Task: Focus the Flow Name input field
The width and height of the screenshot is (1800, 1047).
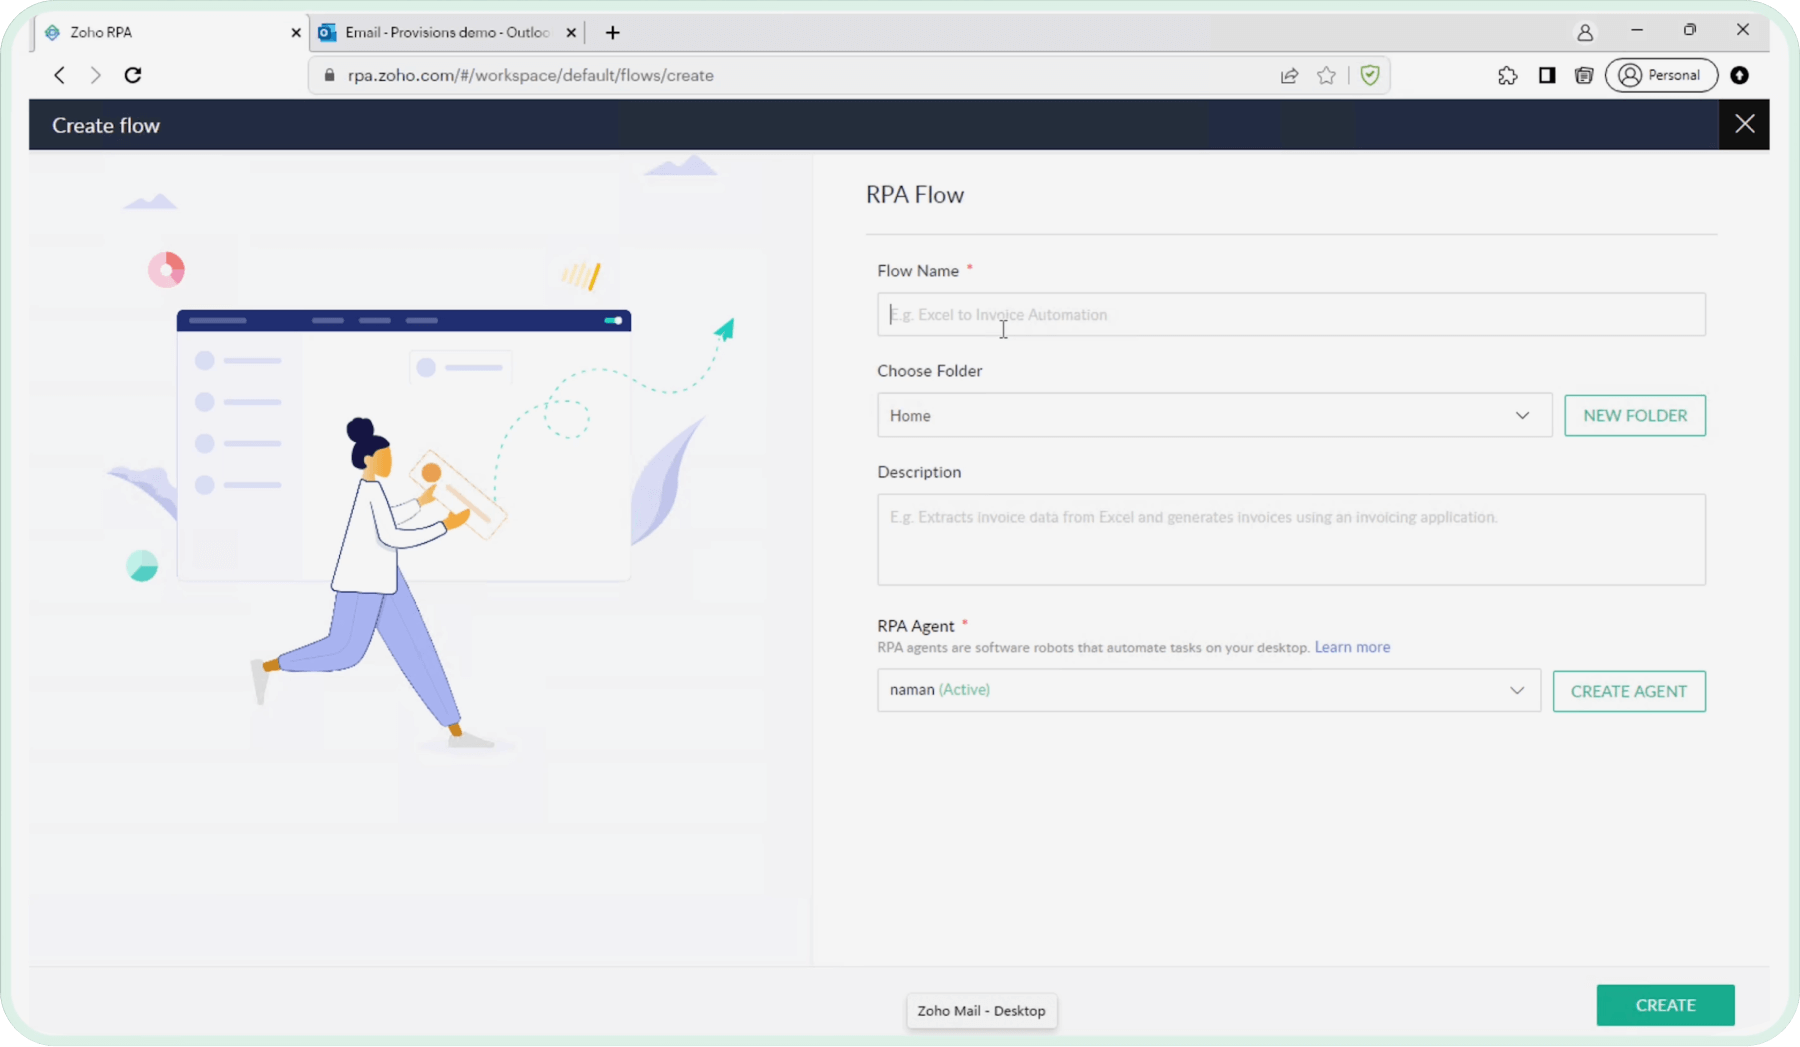Action: point(1291,314)
